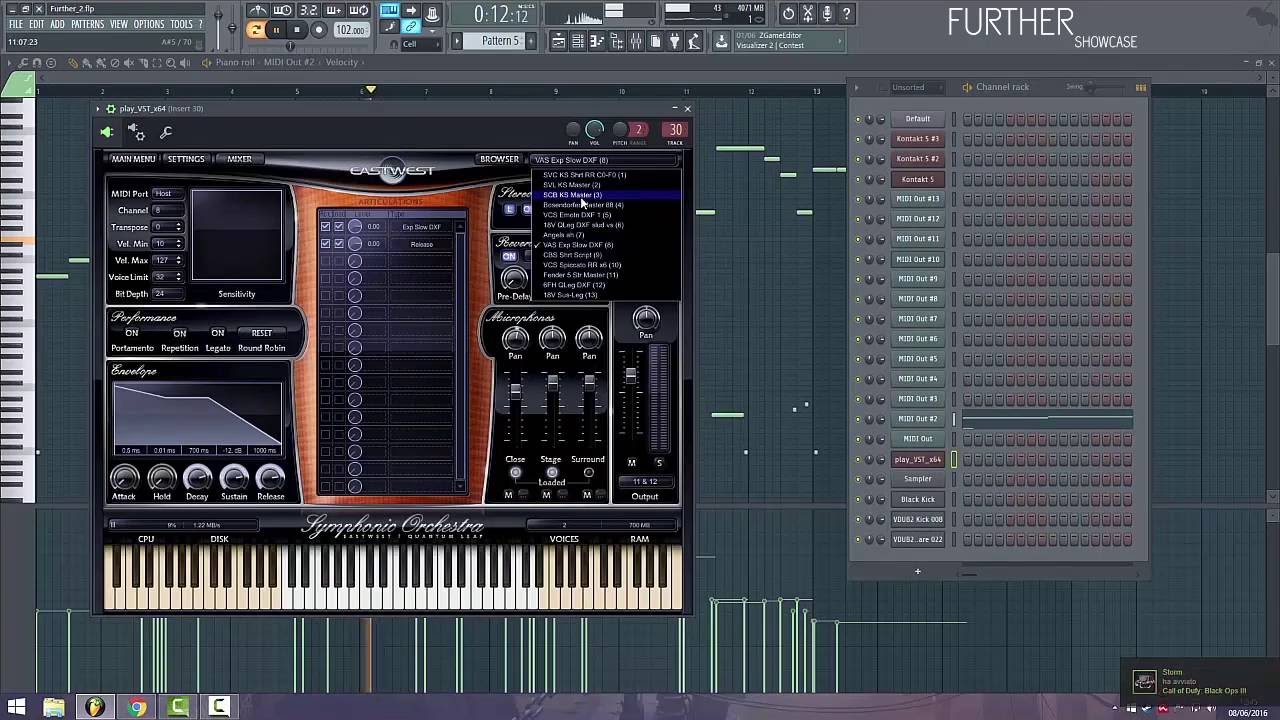Change the MIDI Channel stepper value

(x=168, y=210)
